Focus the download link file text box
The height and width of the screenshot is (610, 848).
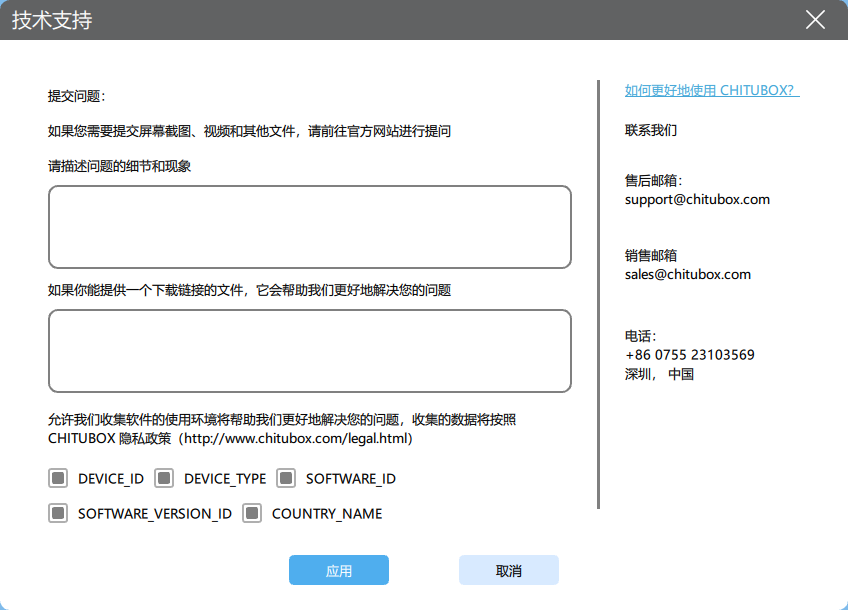309,351
